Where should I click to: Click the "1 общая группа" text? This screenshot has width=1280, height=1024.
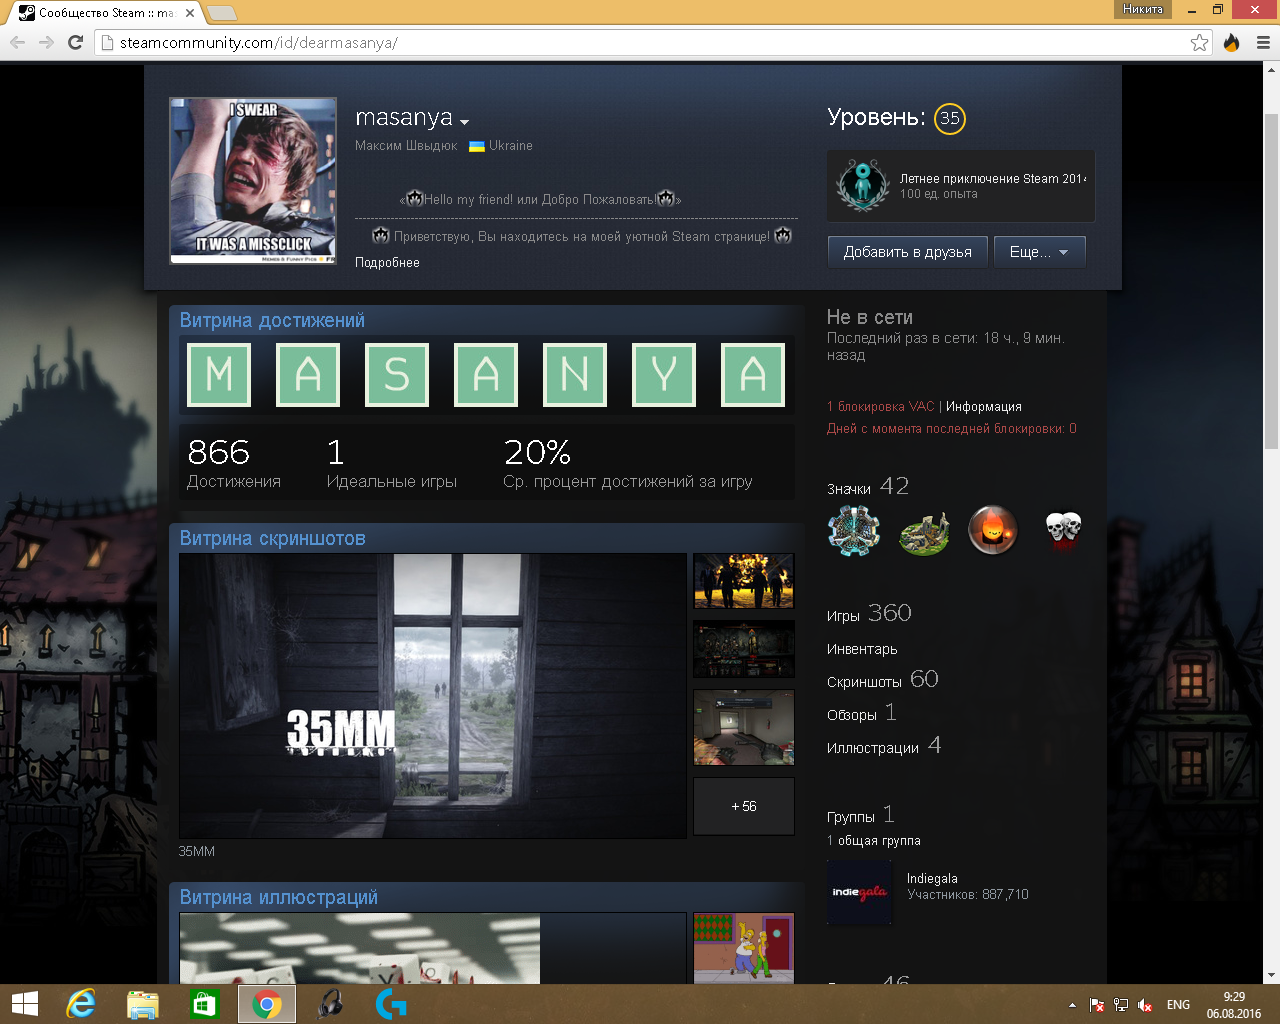(x=874, y=841)
